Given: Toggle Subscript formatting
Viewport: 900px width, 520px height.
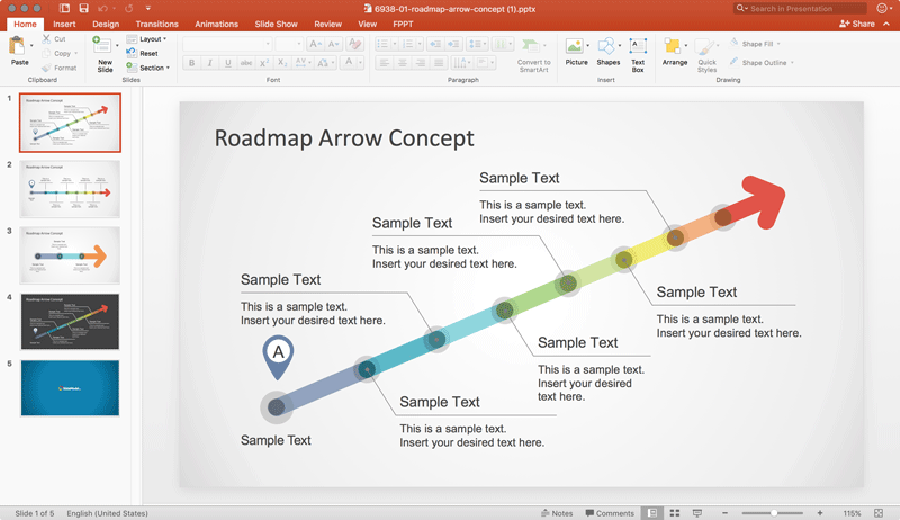Looking at the screenshot, I should pyautogui.click(x=282, y=63).
